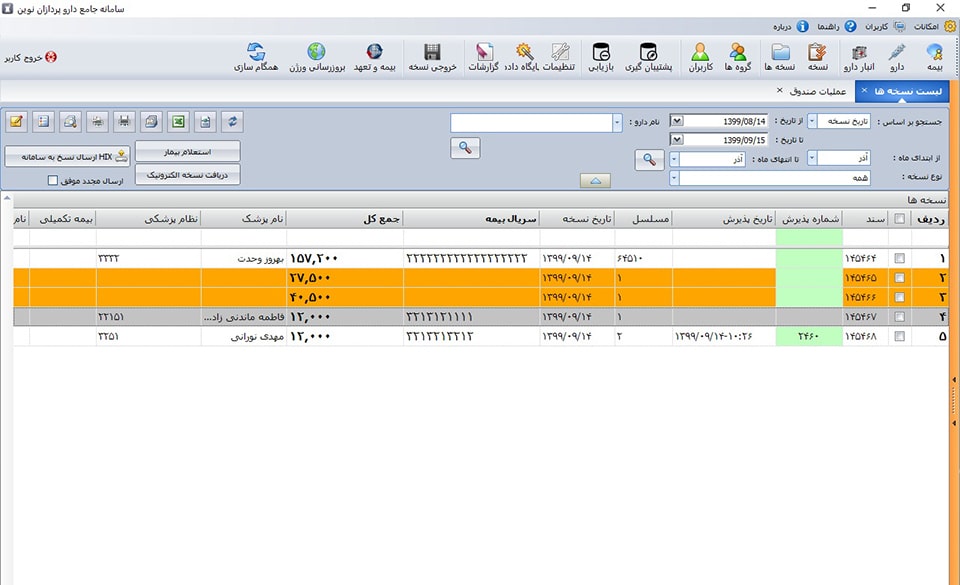960x585 pixels.
Task: Click the پشتیبان گیری (backup) icon
Action: (x=647, y=57)
